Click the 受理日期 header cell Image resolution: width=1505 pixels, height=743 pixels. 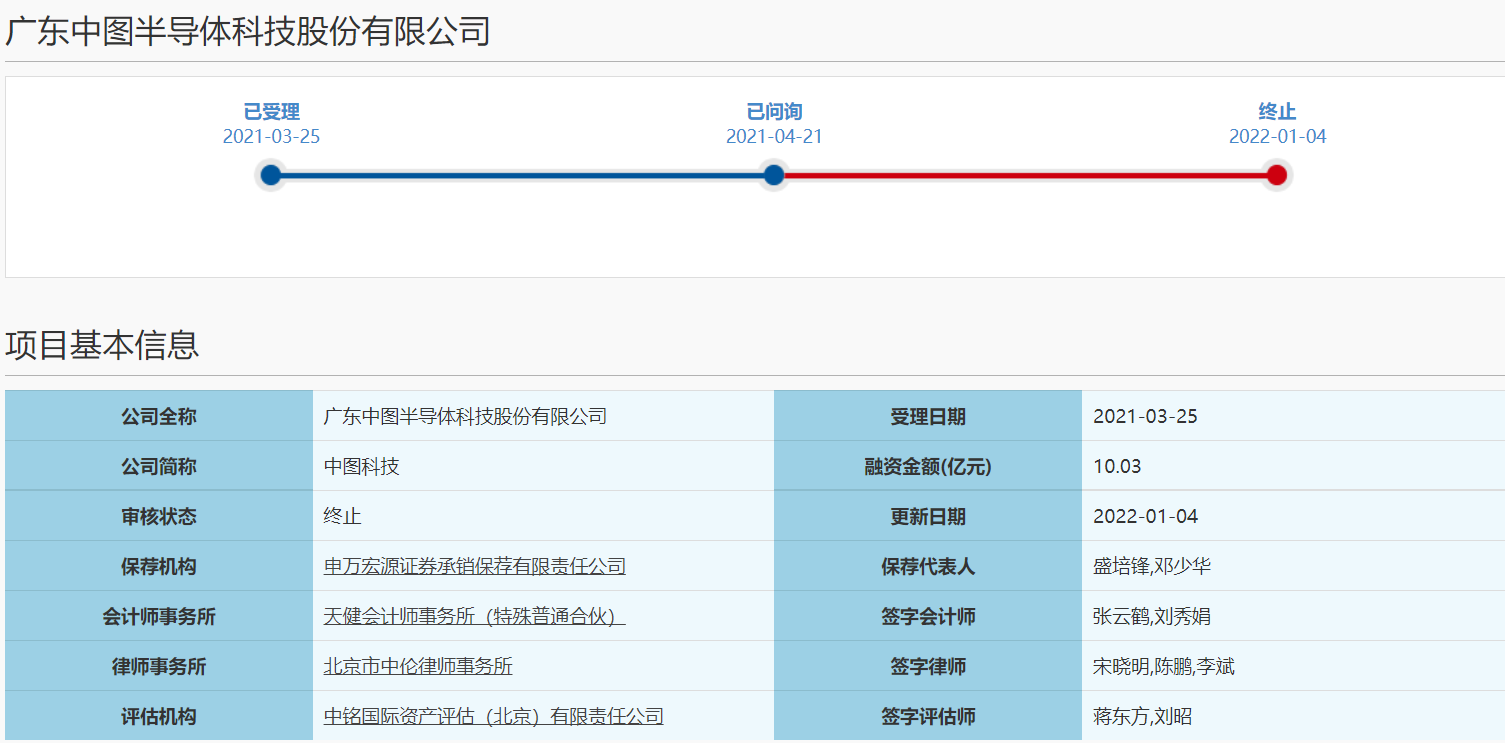(928, 416)
